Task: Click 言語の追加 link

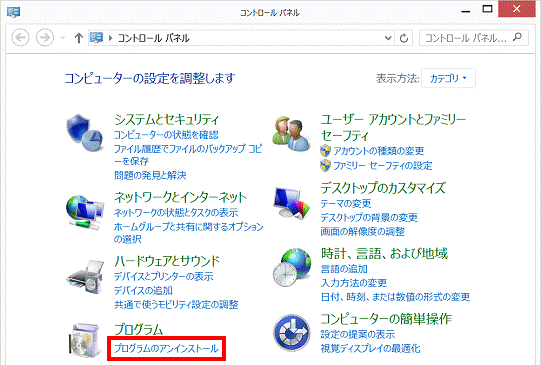Action: pyautogui.click(x=344, y=269)
